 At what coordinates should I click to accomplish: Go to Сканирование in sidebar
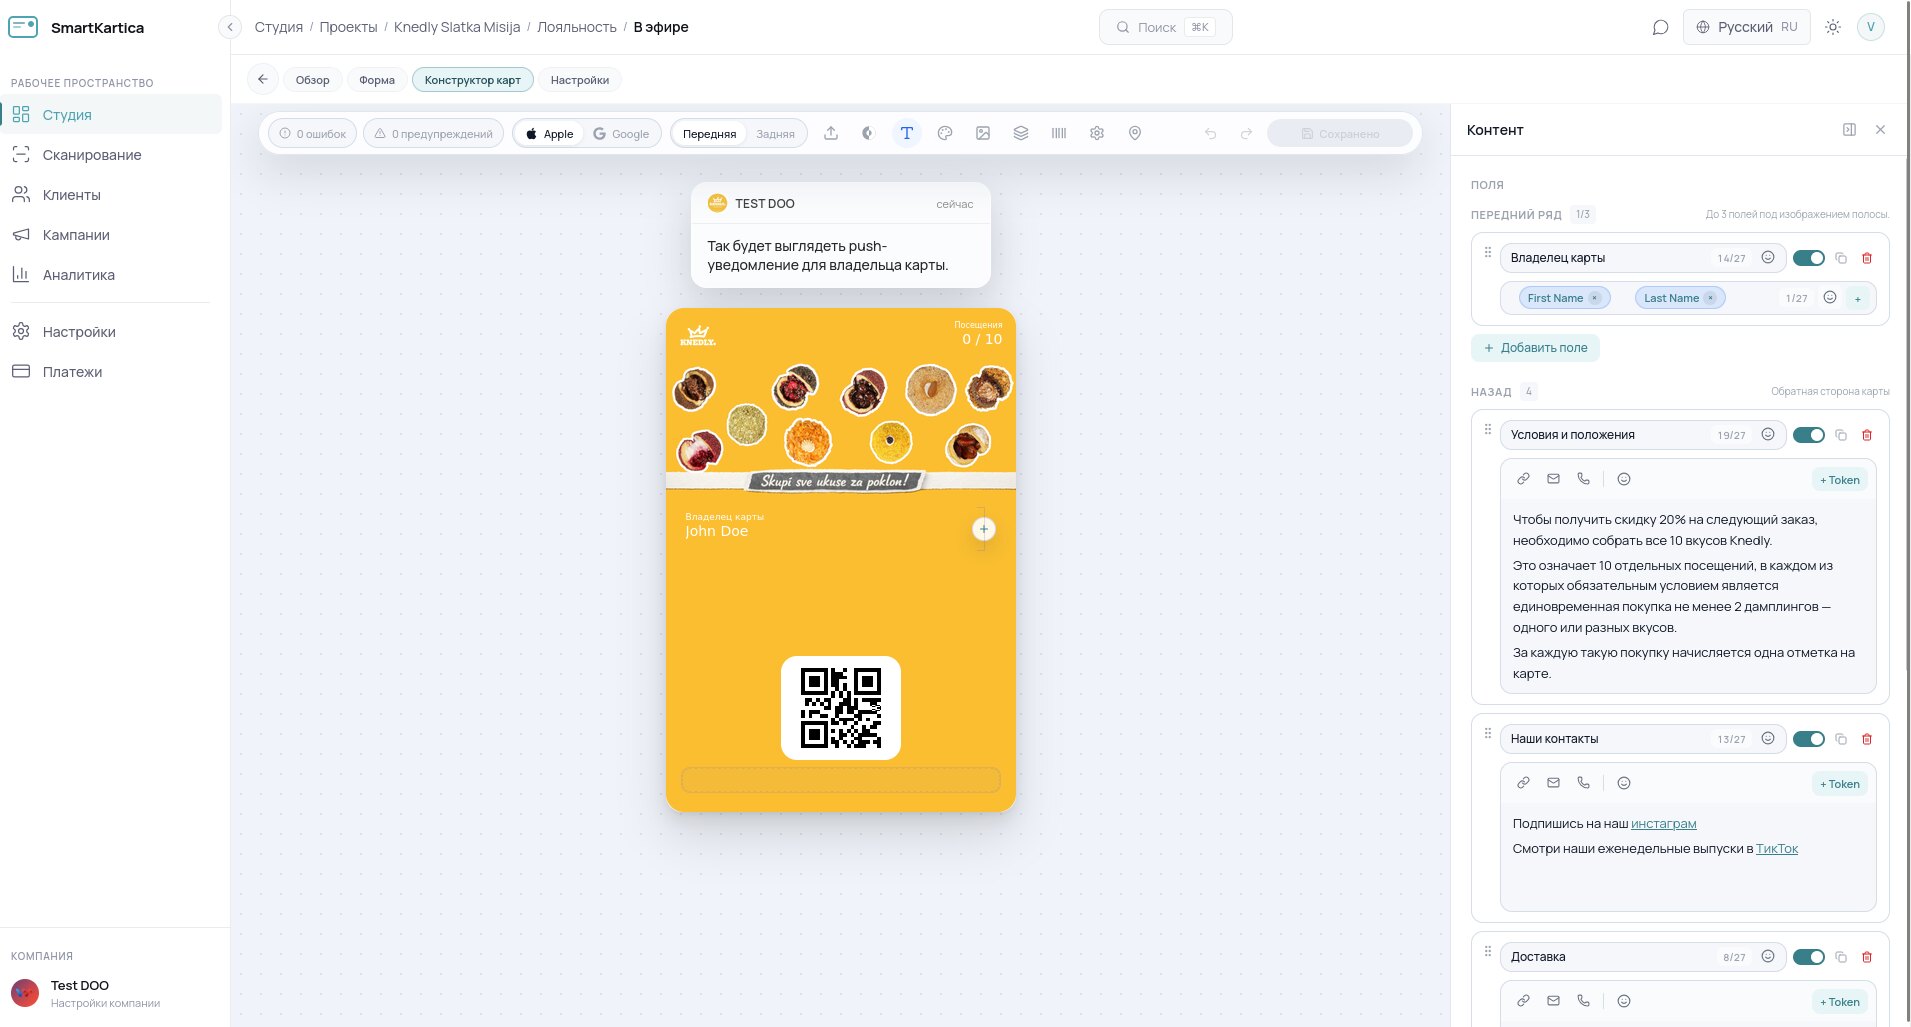pos(111,155)
